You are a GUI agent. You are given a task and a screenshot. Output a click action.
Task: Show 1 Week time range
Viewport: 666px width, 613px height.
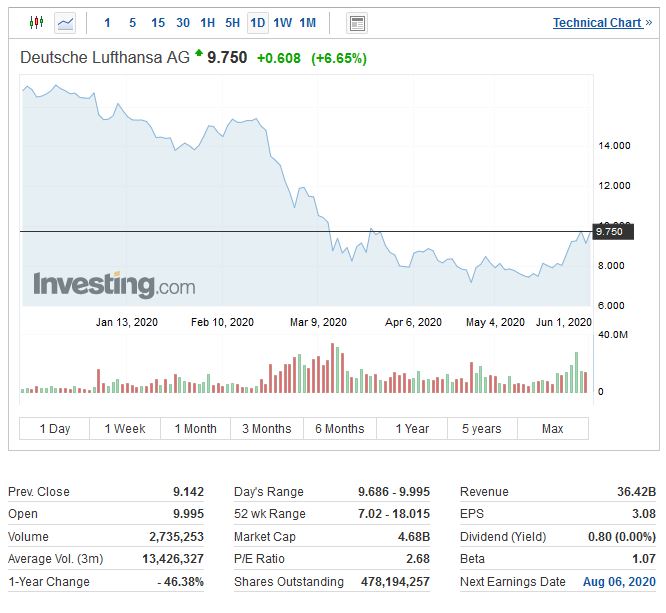(125, 429)
